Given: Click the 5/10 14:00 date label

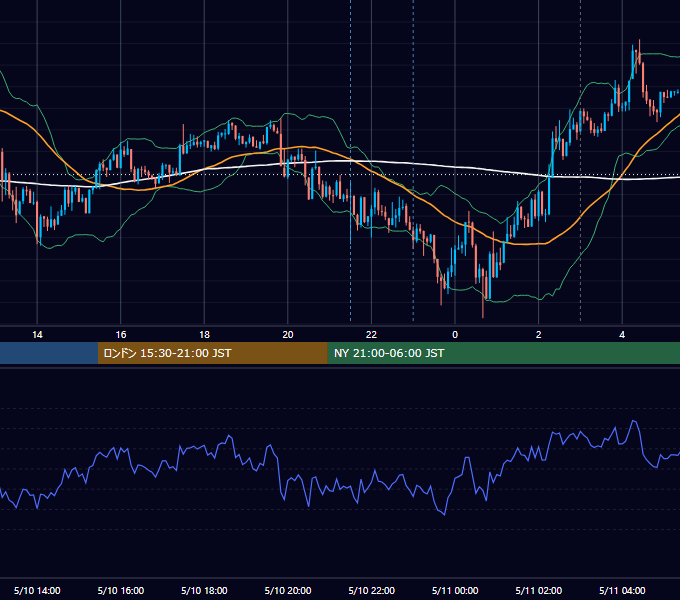Looking at the screenshot, I should [37, 590].
